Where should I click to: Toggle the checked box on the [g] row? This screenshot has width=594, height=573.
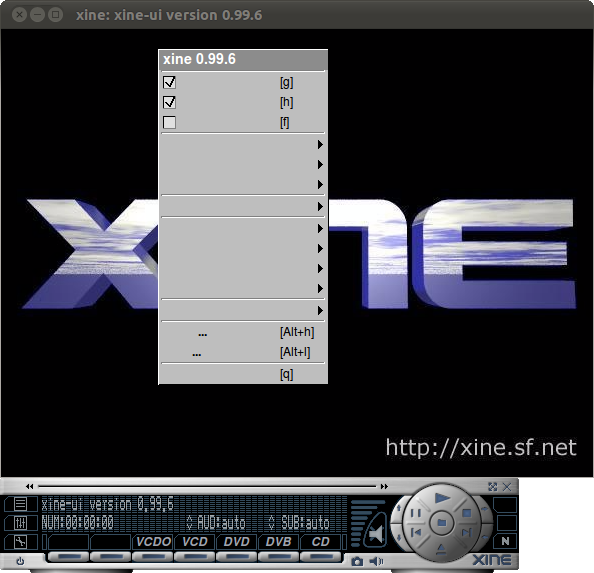[x=169, y=82]
